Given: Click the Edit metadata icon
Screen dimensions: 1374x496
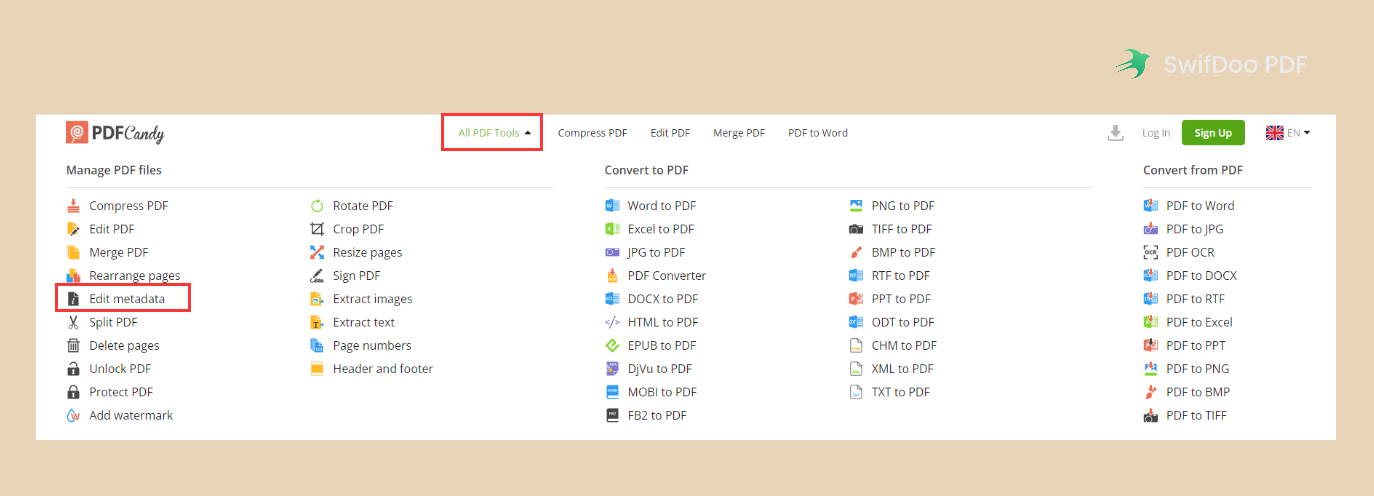Looking at the screenshot, I should (x=73, y=299).
